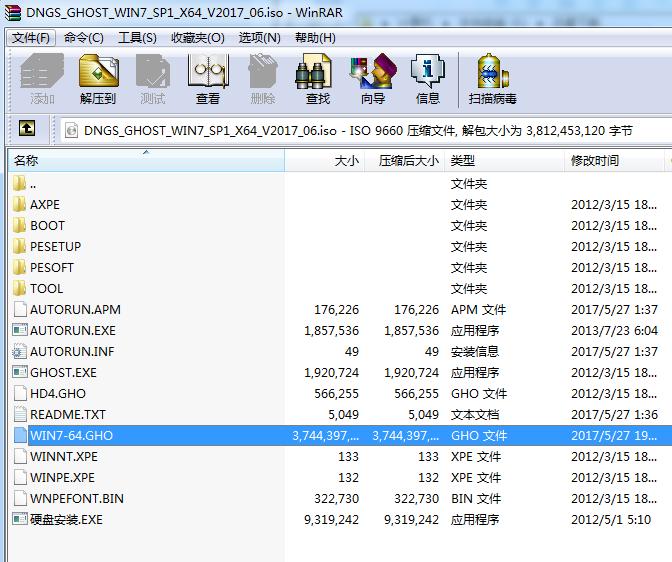Open the 文件(F) menu

(x=31, y=38)
